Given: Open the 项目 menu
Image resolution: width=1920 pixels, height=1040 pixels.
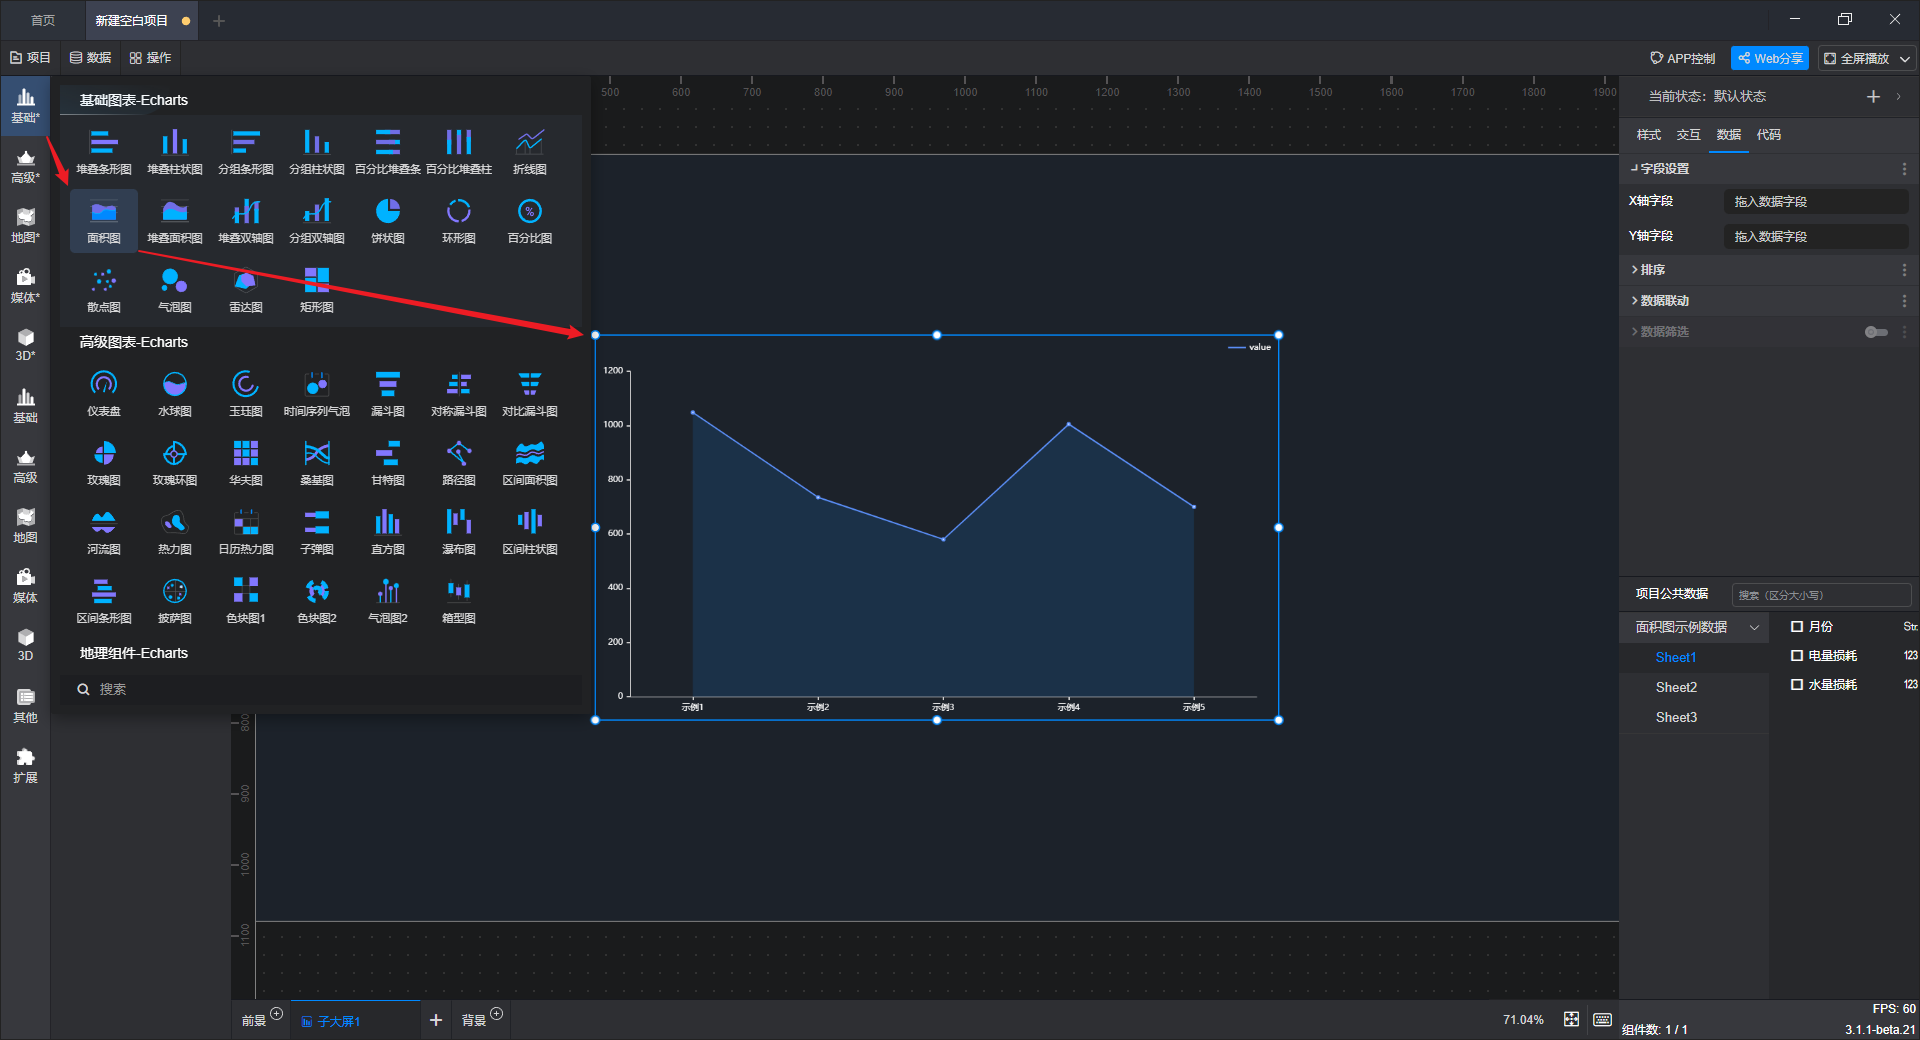Looking at the screenshot, I should click(30, 58).
